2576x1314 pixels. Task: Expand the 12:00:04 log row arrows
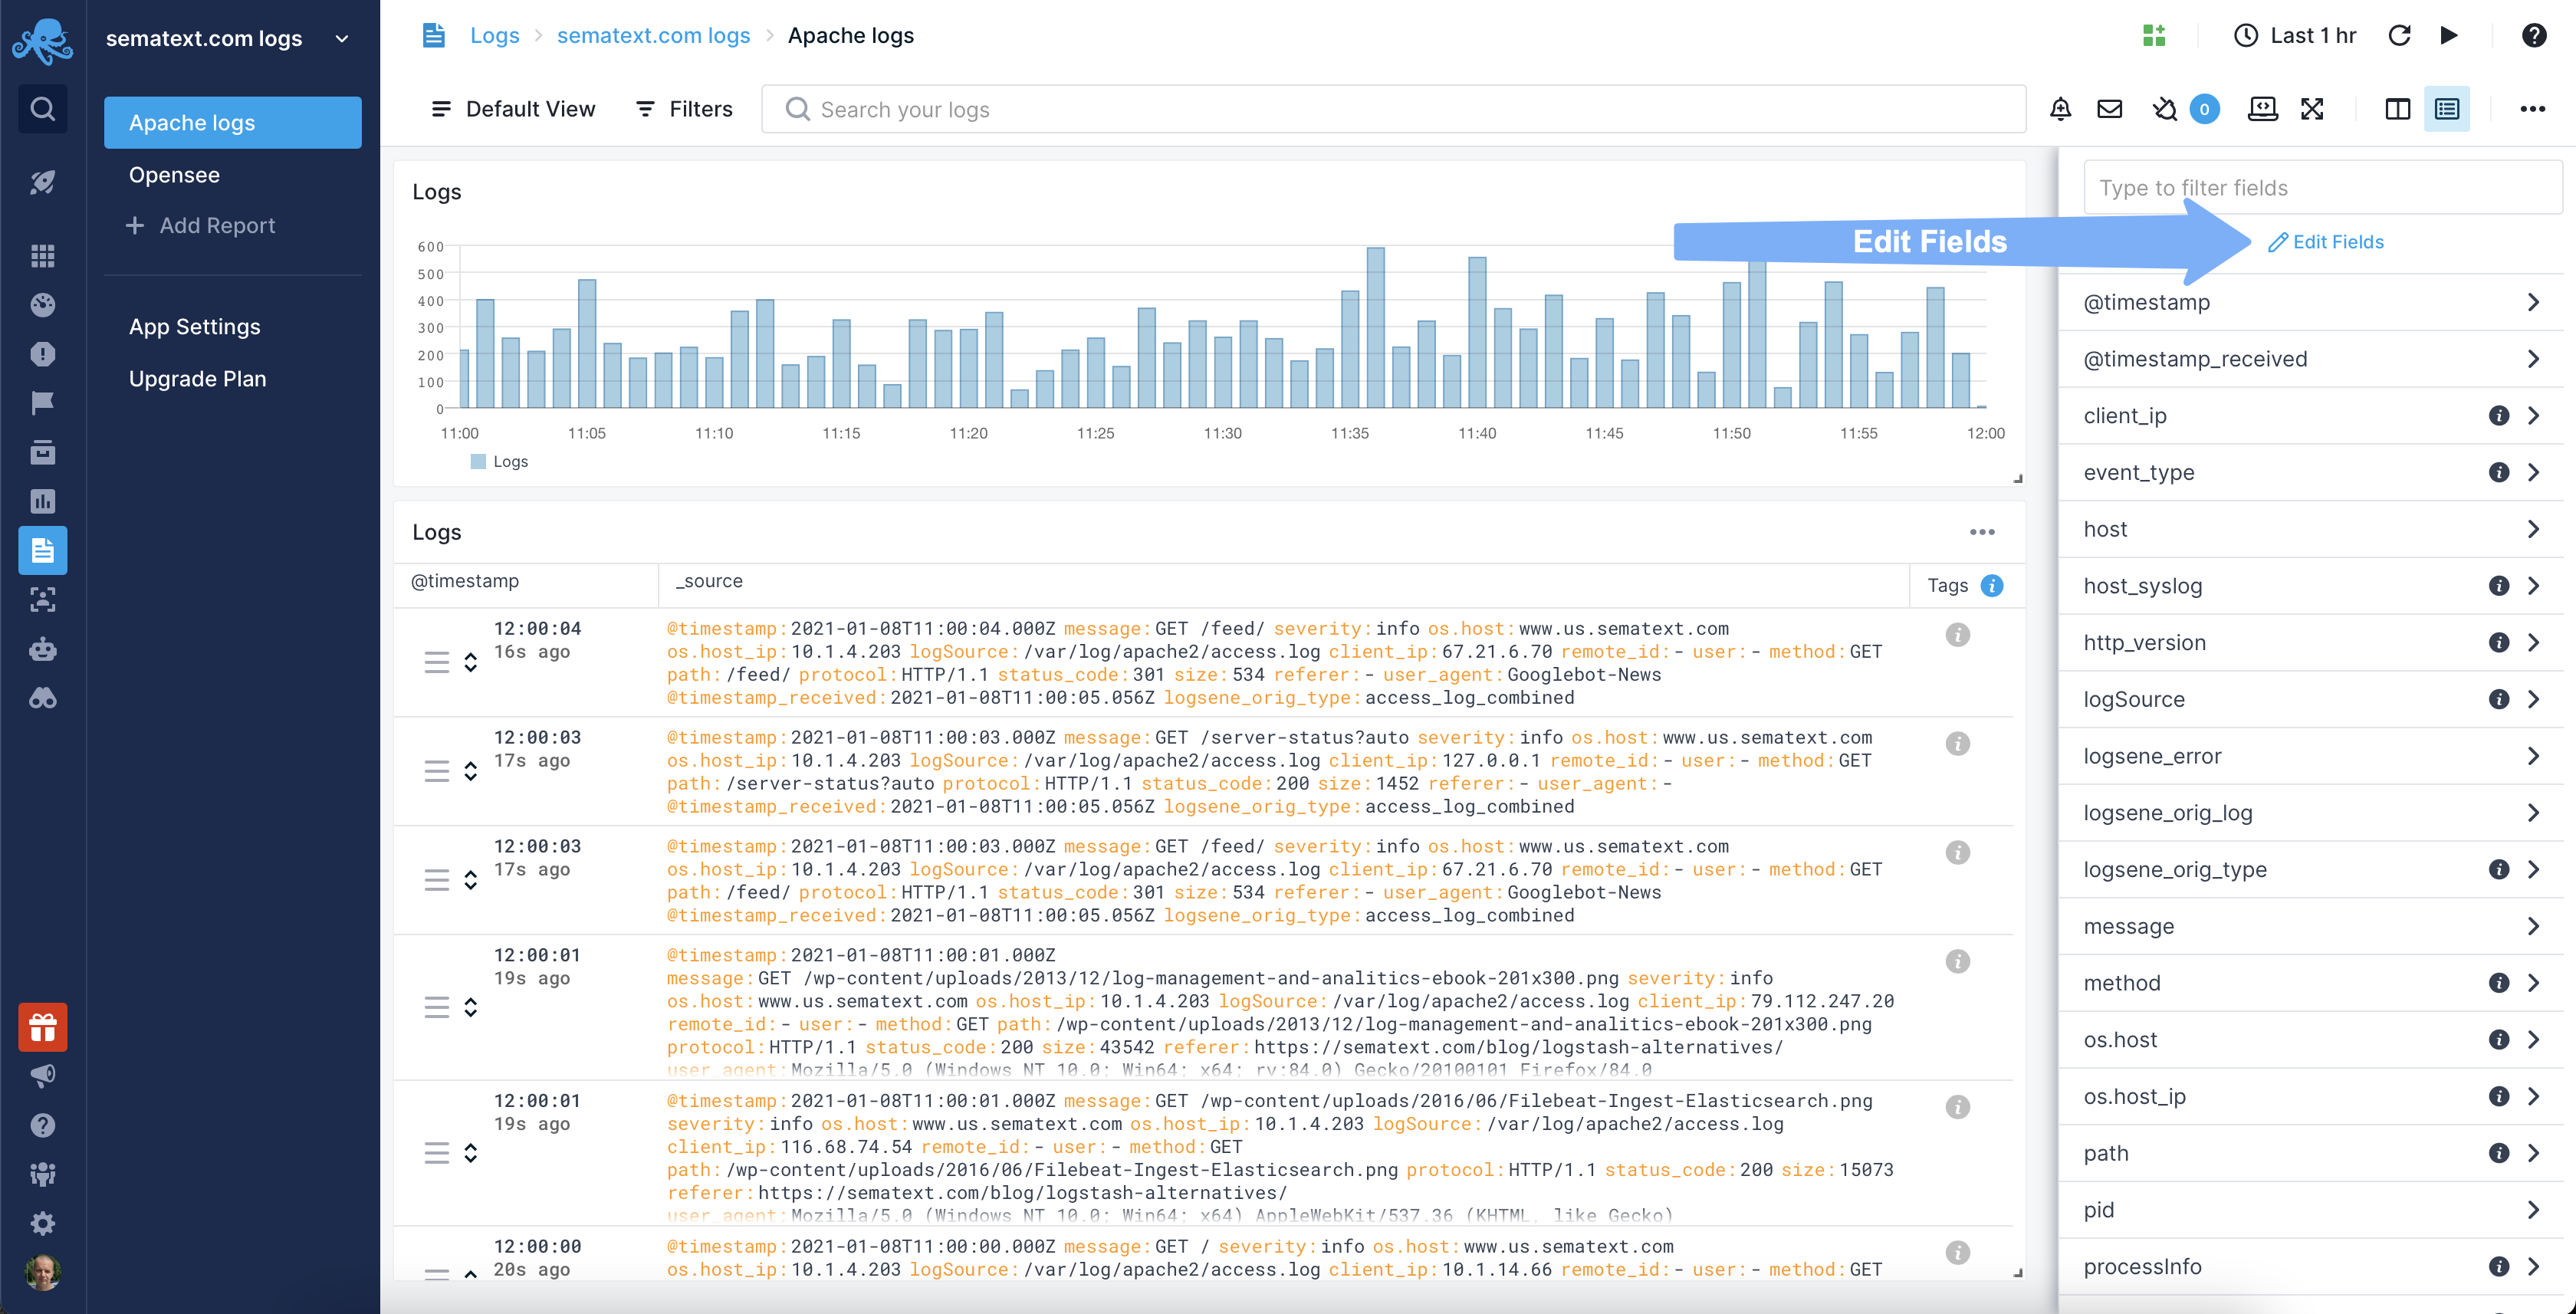(x=470, y=662)
